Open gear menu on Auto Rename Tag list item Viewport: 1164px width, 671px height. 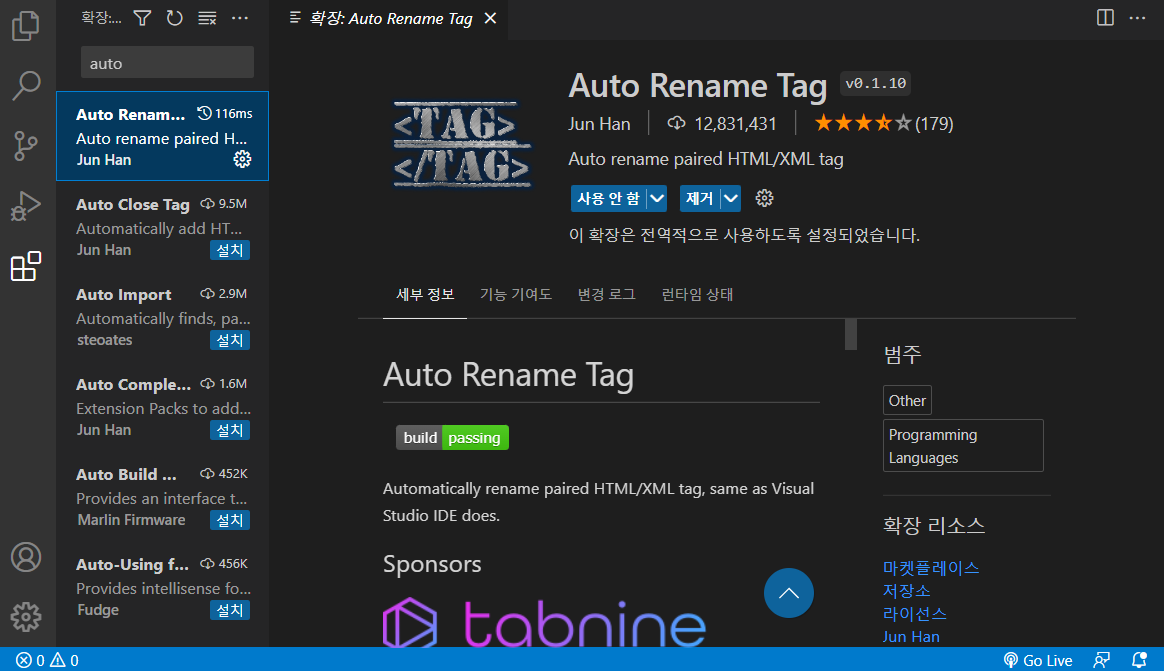(x=242, y=159)
